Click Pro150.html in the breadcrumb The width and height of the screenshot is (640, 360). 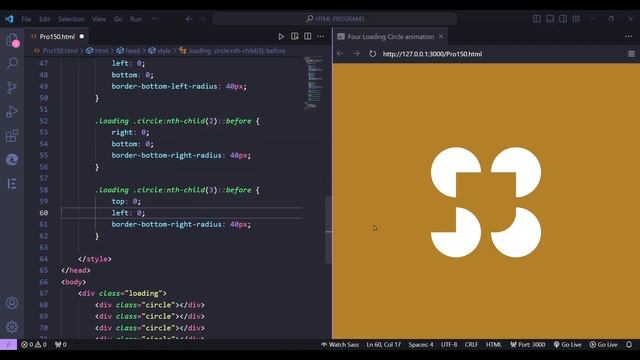coord(60,51)
